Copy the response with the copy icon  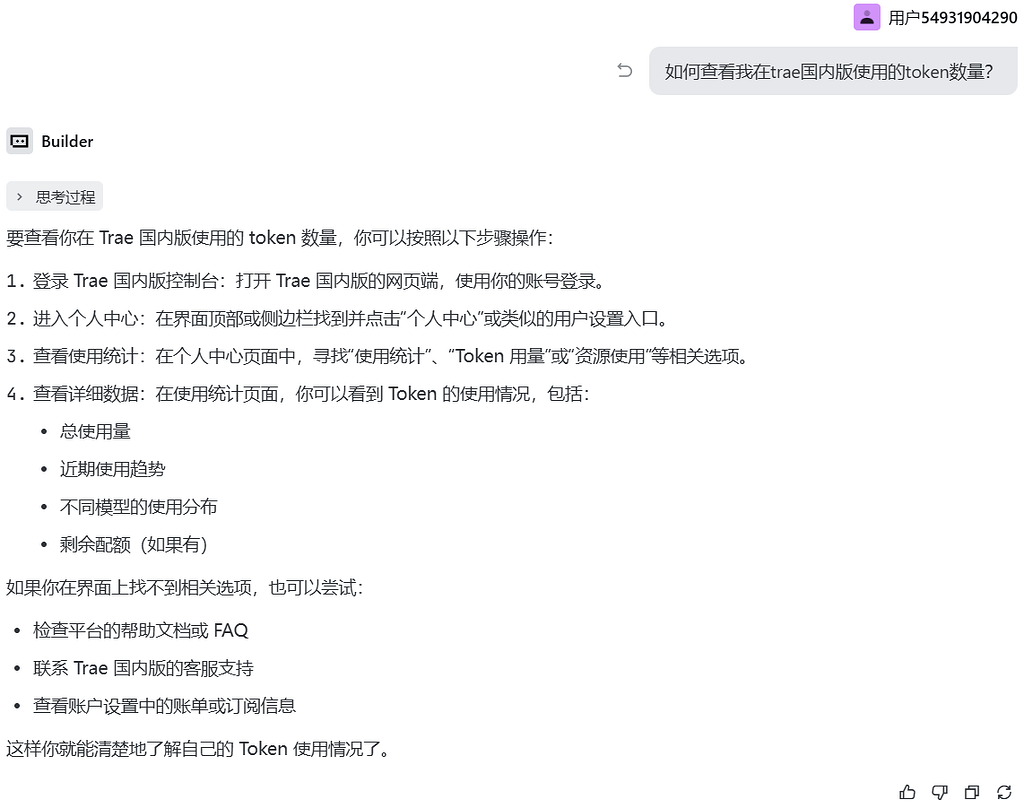tap(972, 792)
